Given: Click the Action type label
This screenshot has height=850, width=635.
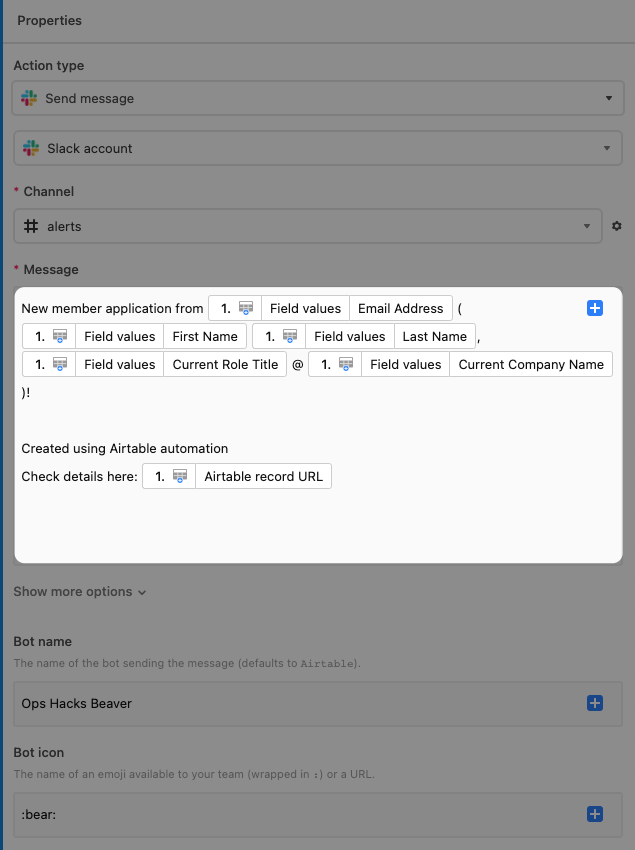Looking at the screenshot, I should pyautogui.click(x=49, y=66).
